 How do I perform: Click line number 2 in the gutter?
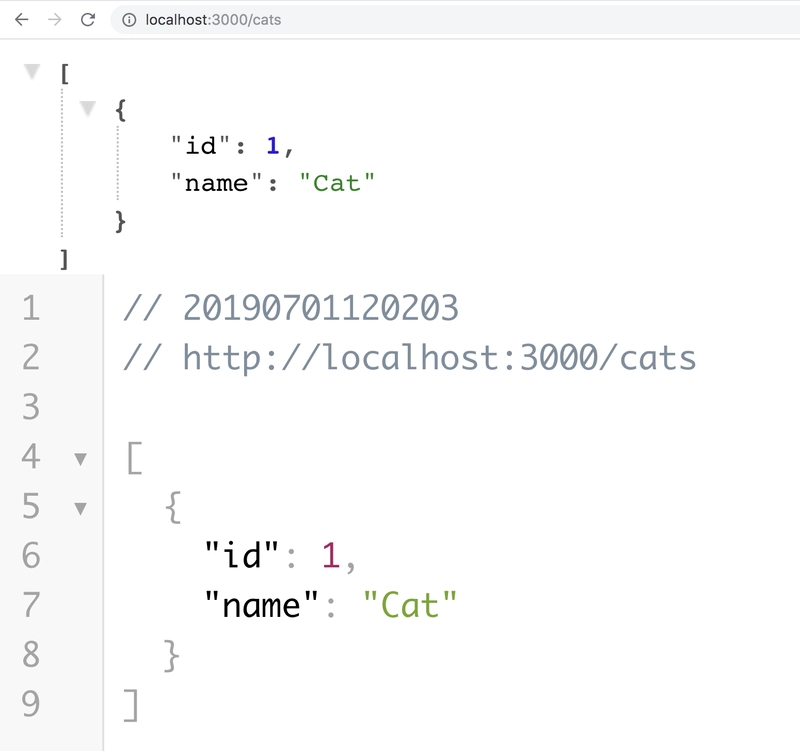pyautogui.click(x=31, y=357)
